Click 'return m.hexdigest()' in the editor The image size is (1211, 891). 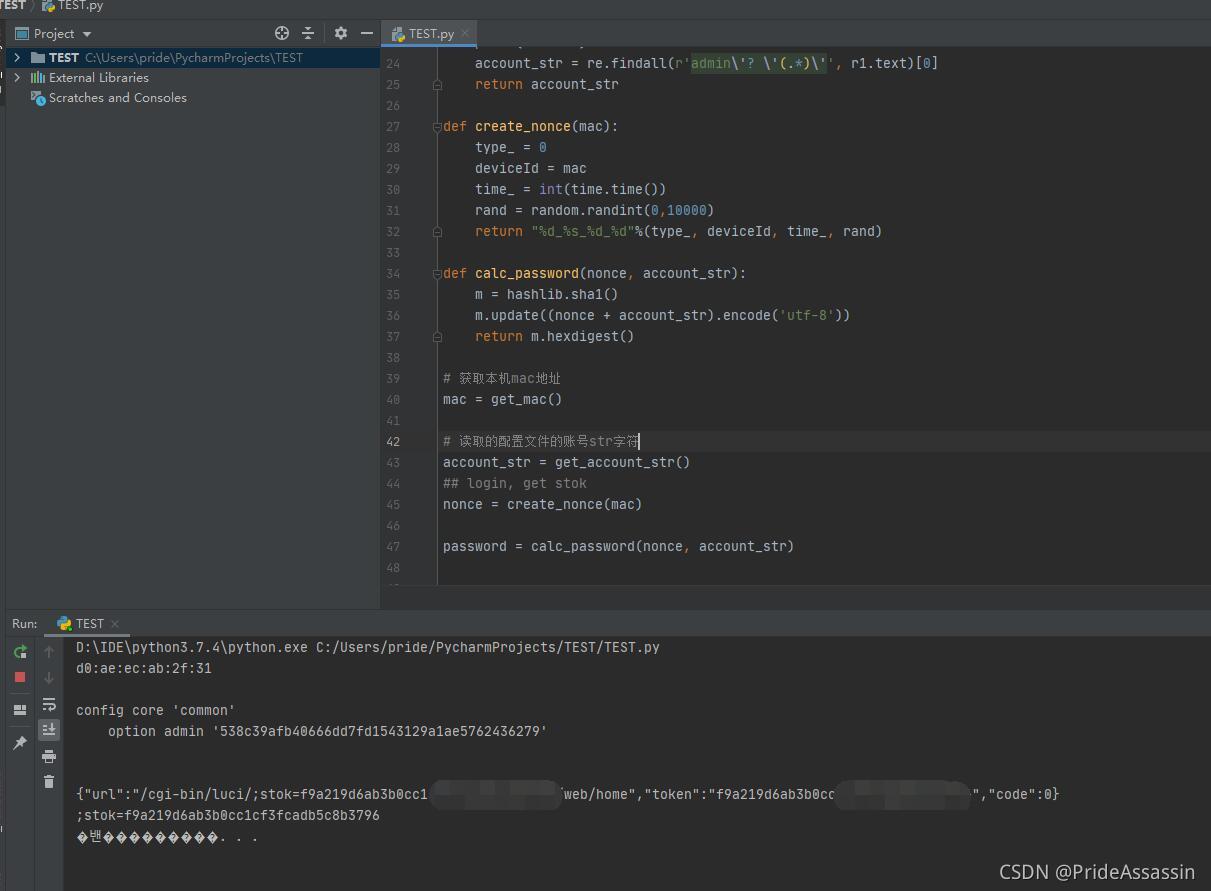click(554, 336)
